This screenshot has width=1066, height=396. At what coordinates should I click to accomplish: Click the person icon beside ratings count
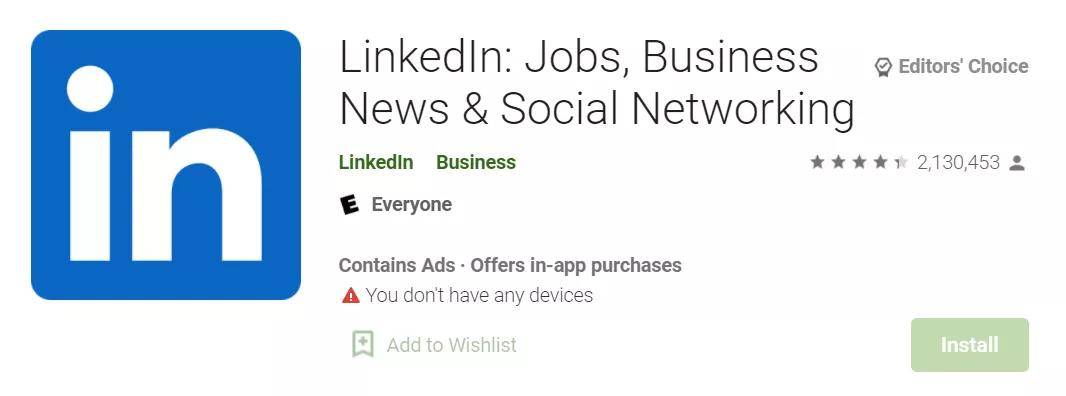1017,163
